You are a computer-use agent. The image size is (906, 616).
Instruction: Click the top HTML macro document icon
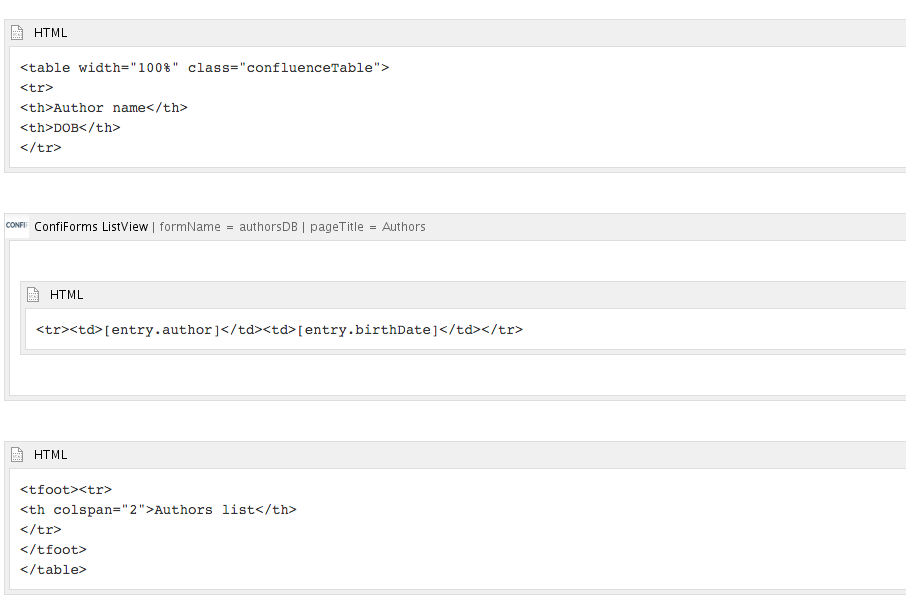coord(17,33)
